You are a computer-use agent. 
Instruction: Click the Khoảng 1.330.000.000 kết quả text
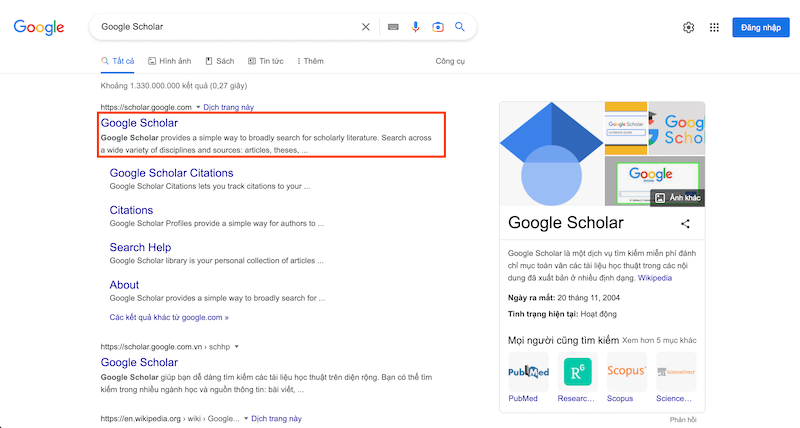coord(174,86)
